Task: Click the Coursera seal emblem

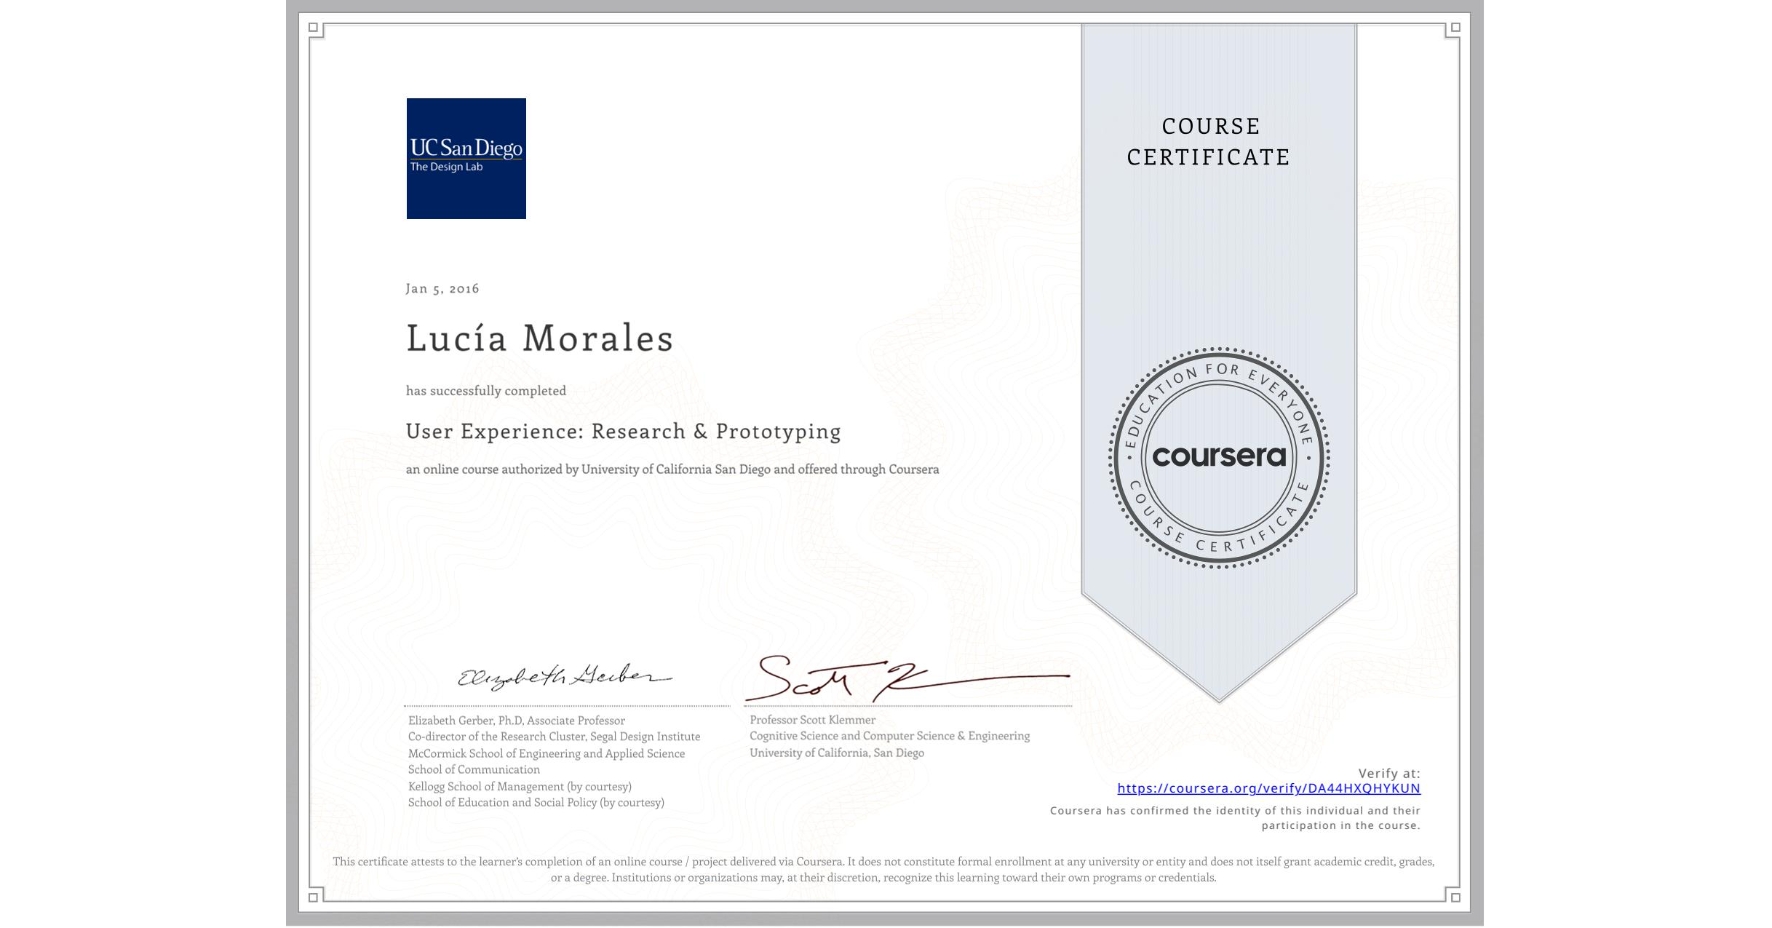Action: point(1218,458)
